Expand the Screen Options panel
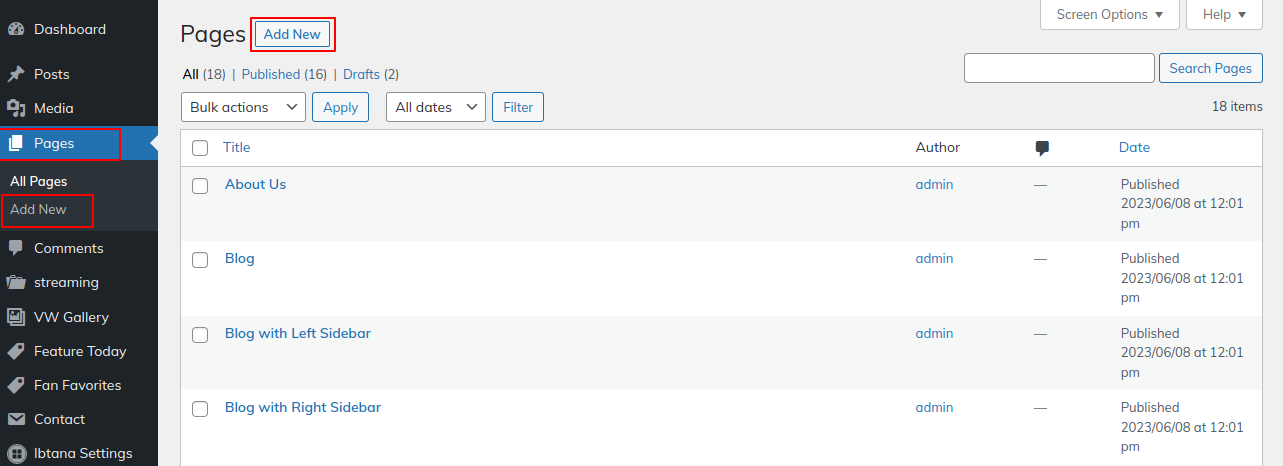The image size is (1283, 466). pyautogui.click(x=1109, y=15)
